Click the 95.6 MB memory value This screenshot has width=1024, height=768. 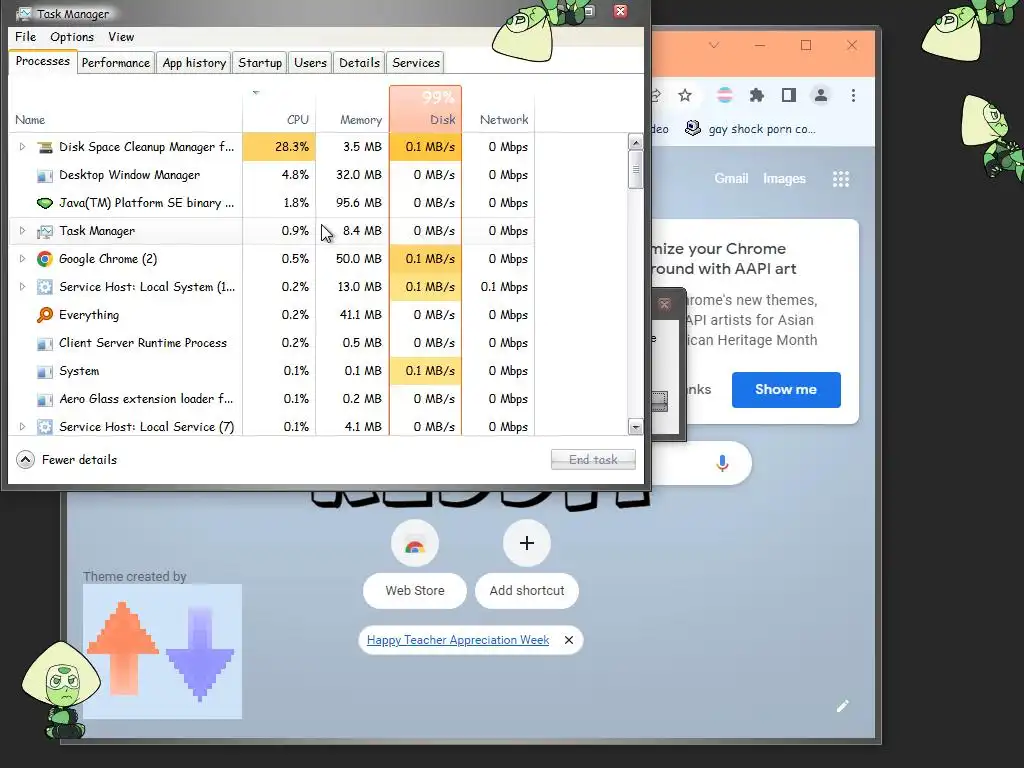pyautogui.click(x=359, y=203)
